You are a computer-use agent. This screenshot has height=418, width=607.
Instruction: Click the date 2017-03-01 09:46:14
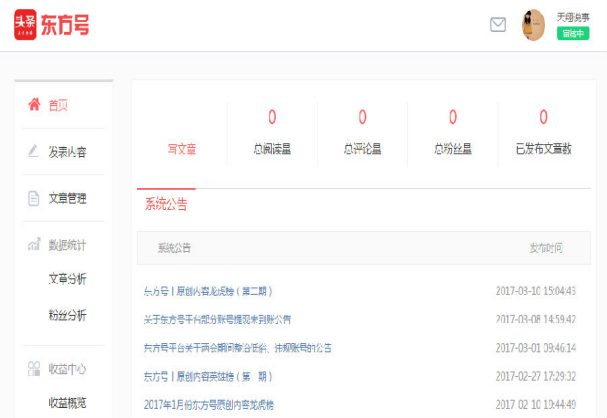(x=536, y=348)
